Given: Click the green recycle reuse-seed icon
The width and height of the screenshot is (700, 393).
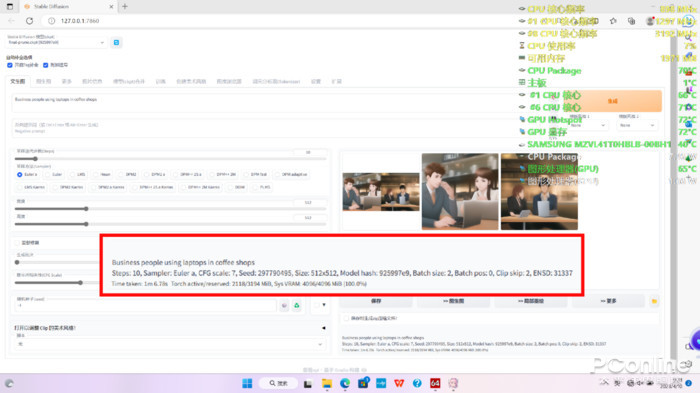Looking at the screenshot, I should 297,305.
